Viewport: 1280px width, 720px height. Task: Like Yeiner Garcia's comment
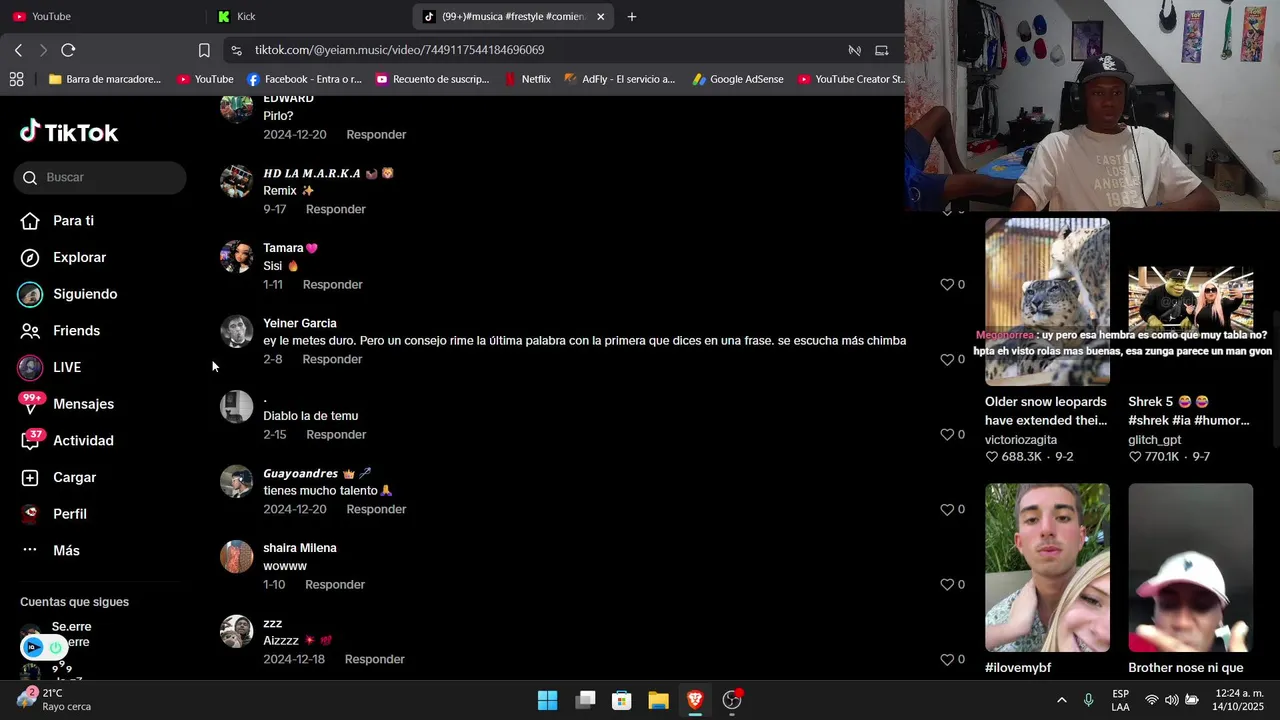[947, 359]
